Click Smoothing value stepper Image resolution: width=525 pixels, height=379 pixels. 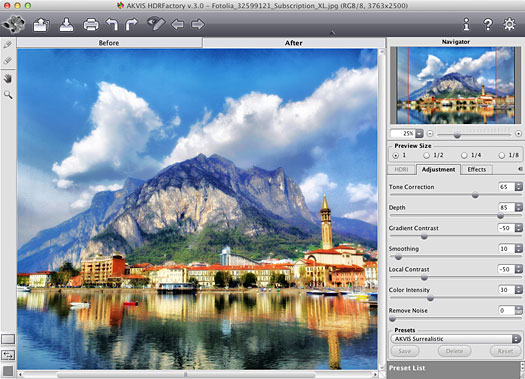pos(518,249)
